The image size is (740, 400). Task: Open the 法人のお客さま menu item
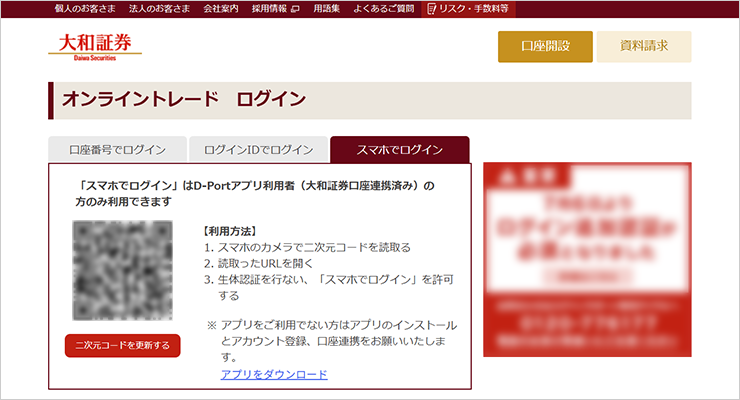pyautogui.click(x=160, y=8)
